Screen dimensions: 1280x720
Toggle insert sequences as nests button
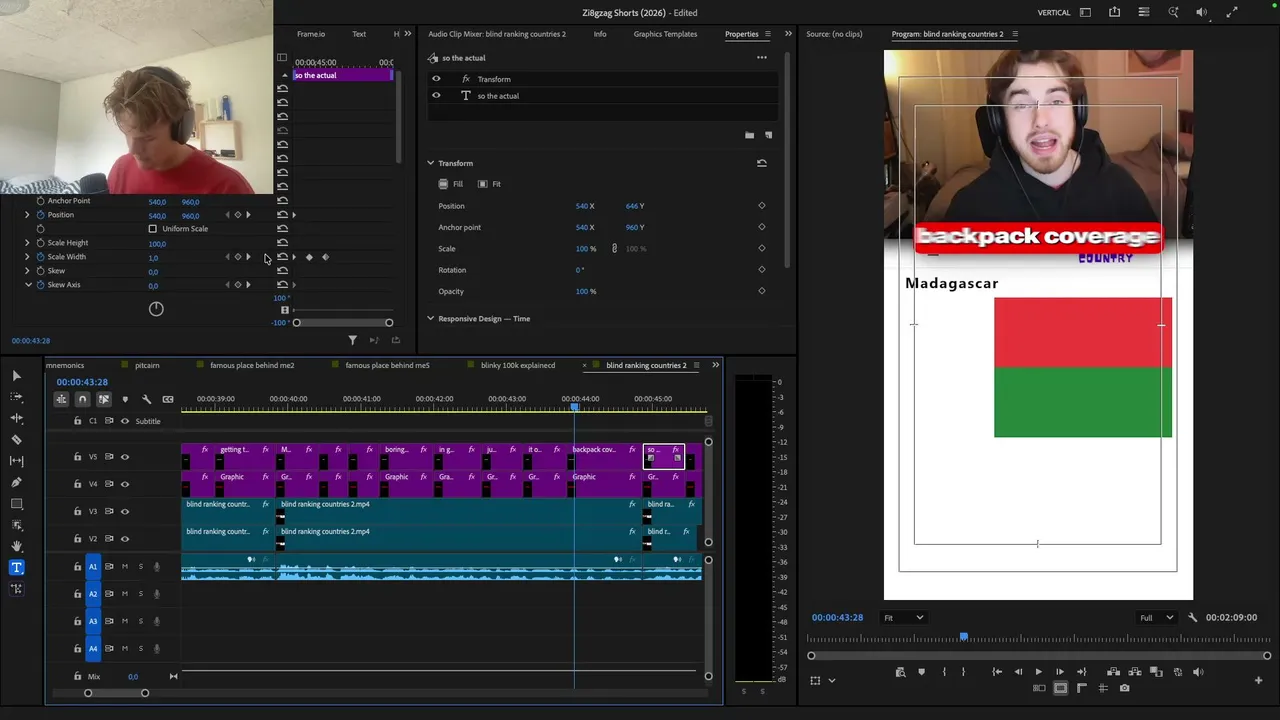[61, 399]
